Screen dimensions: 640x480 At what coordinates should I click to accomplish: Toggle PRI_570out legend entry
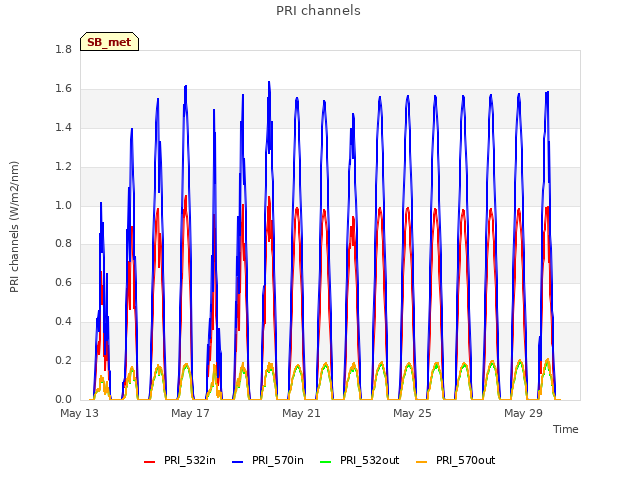pyautogui.click(x=456, y=460)
